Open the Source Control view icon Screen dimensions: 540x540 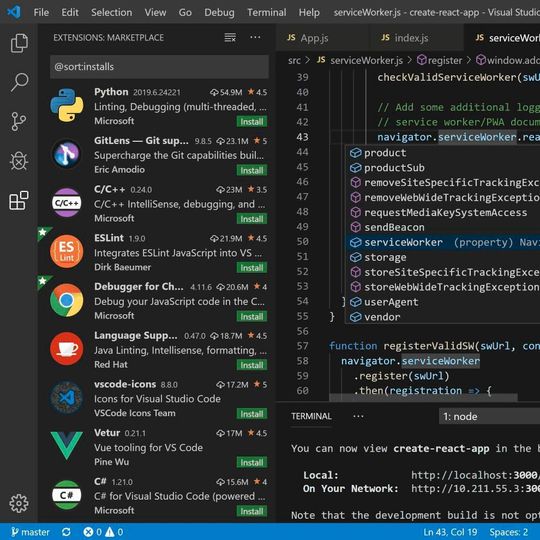pos(19,121)
